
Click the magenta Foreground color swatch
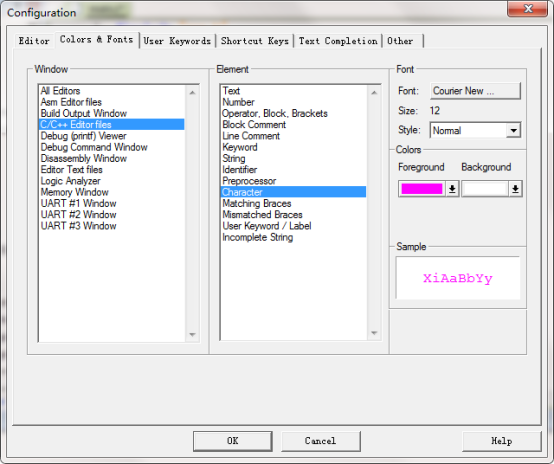tap(422, 189)
